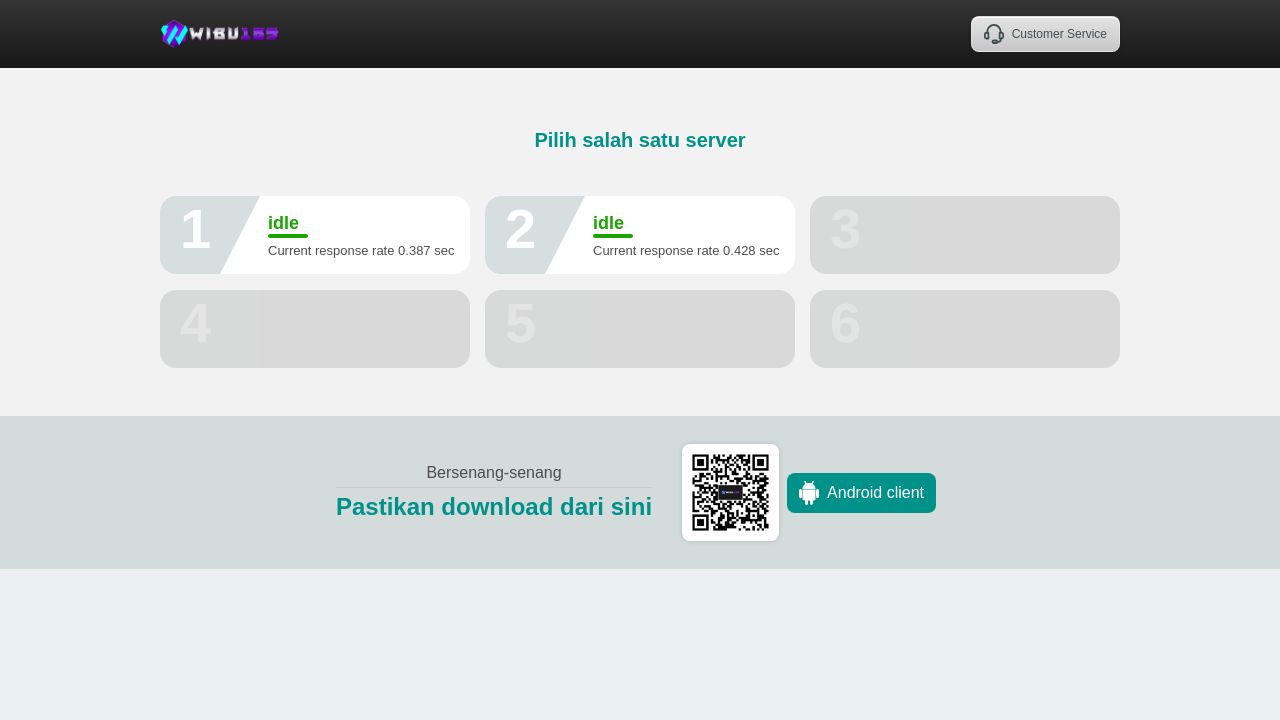Click disabled server 3 card

tap(965, 235)
